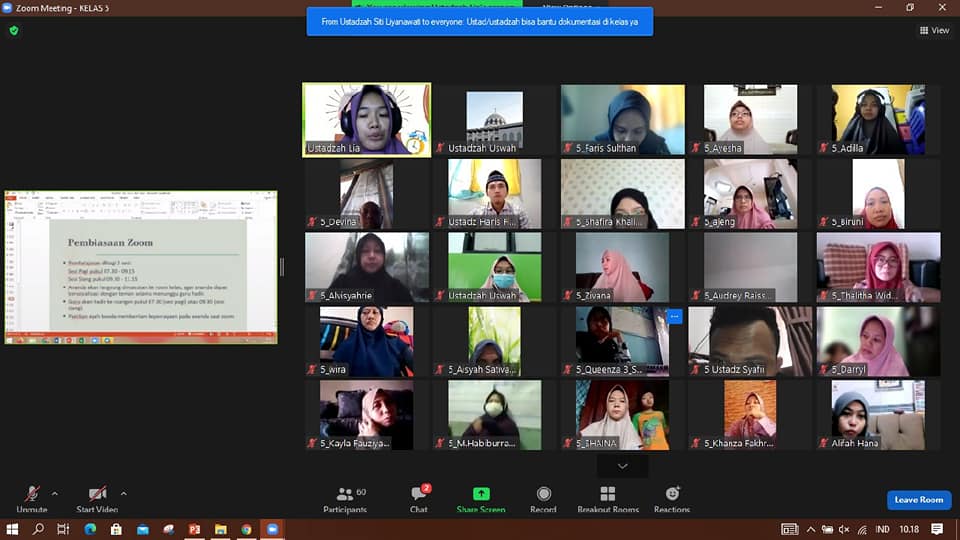The height and width of the screenshot is (540, 960).
Task: Select the shared screen Pembiasaan Zoom thumbnail
Action: [141, 267]
